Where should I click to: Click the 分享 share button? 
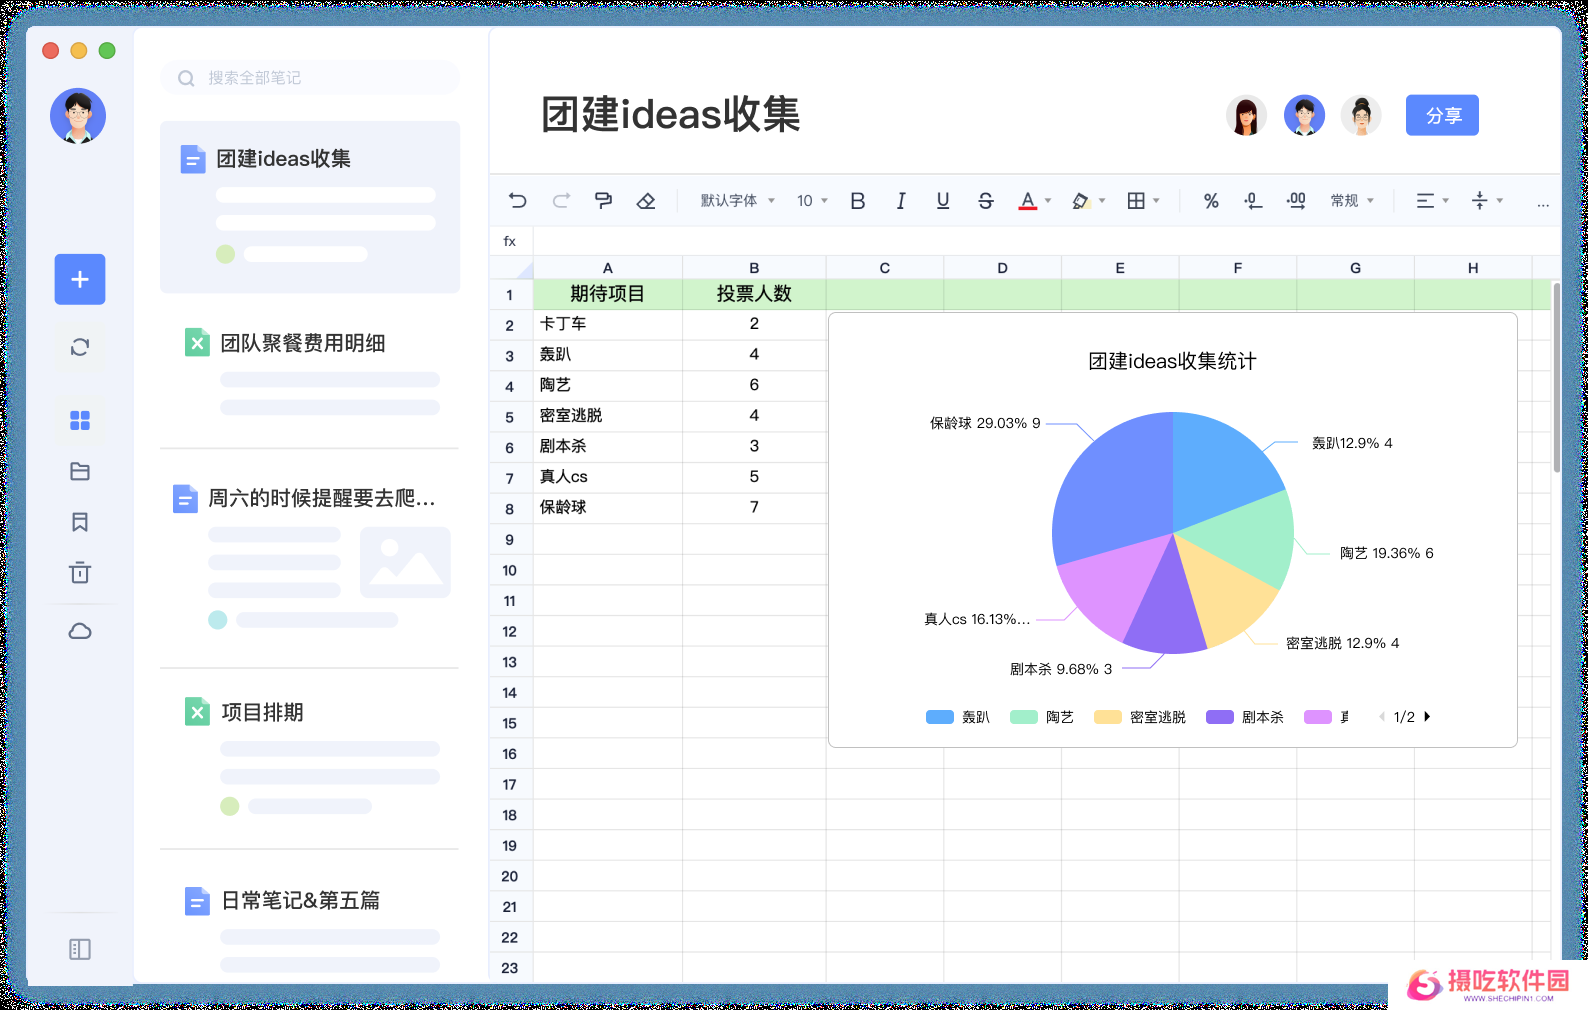point(1441,116)
